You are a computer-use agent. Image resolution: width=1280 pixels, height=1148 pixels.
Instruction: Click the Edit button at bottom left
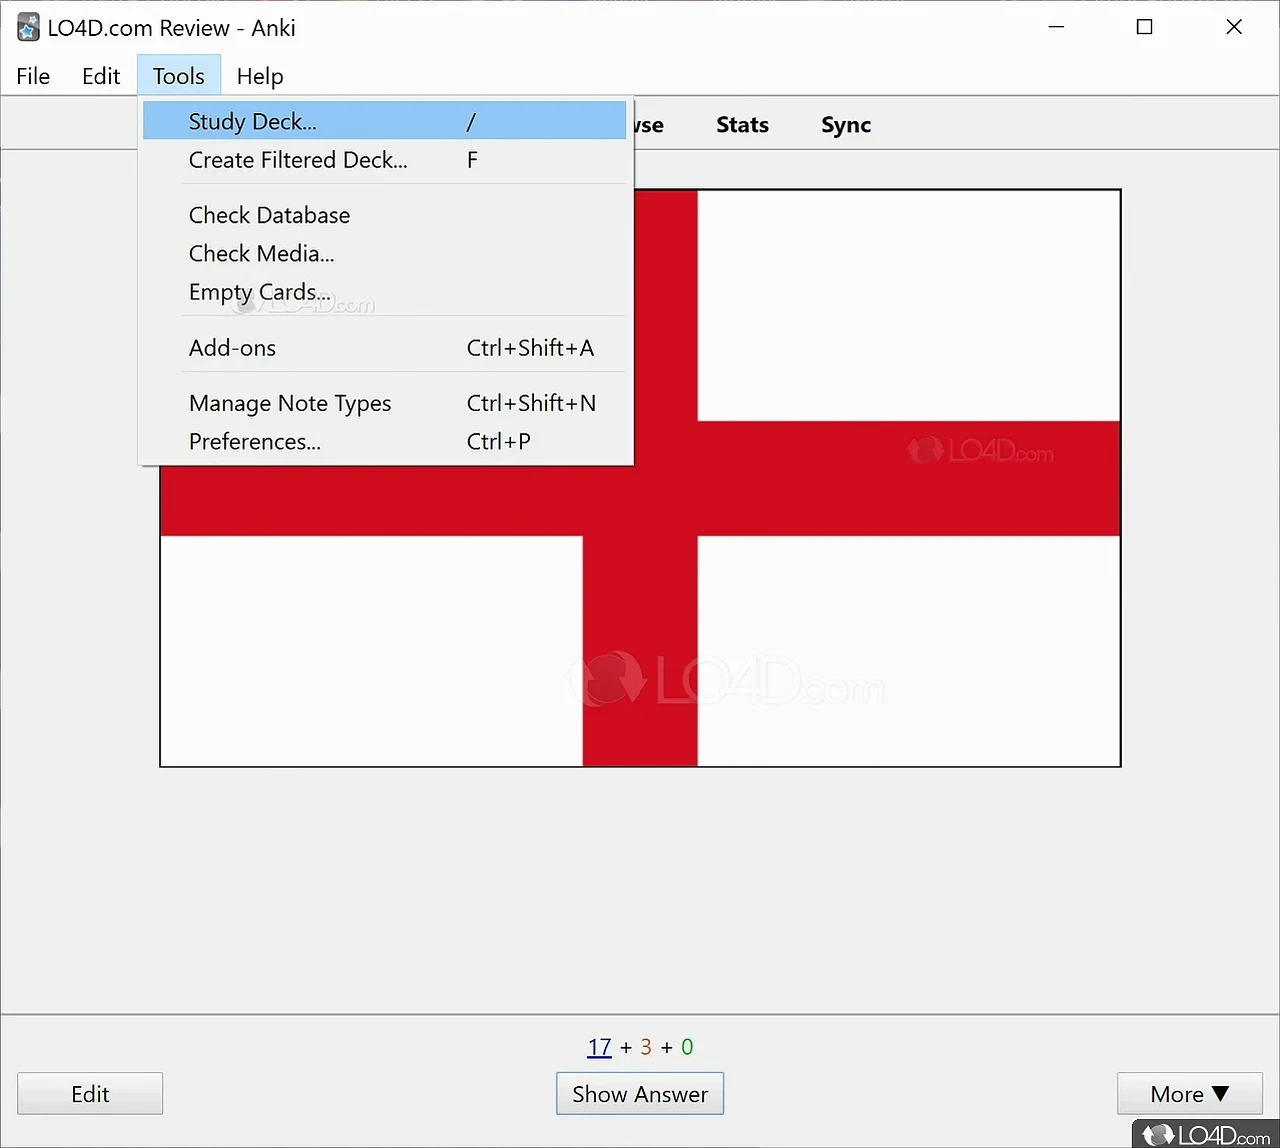(90, 1094)
